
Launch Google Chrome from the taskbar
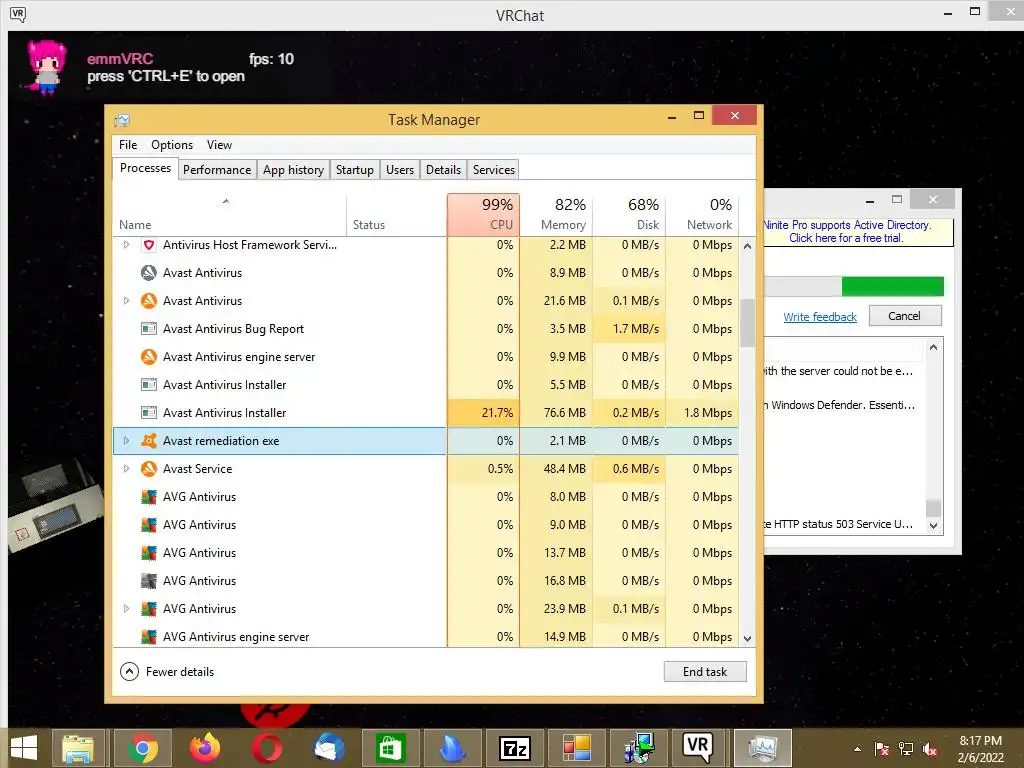pyautogui.click(x=143, y=748)
